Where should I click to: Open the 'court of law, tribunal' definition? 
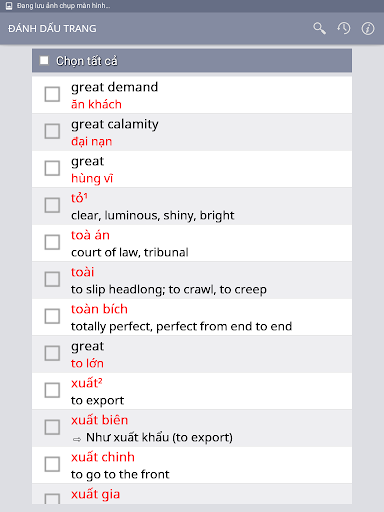point(130,253)
